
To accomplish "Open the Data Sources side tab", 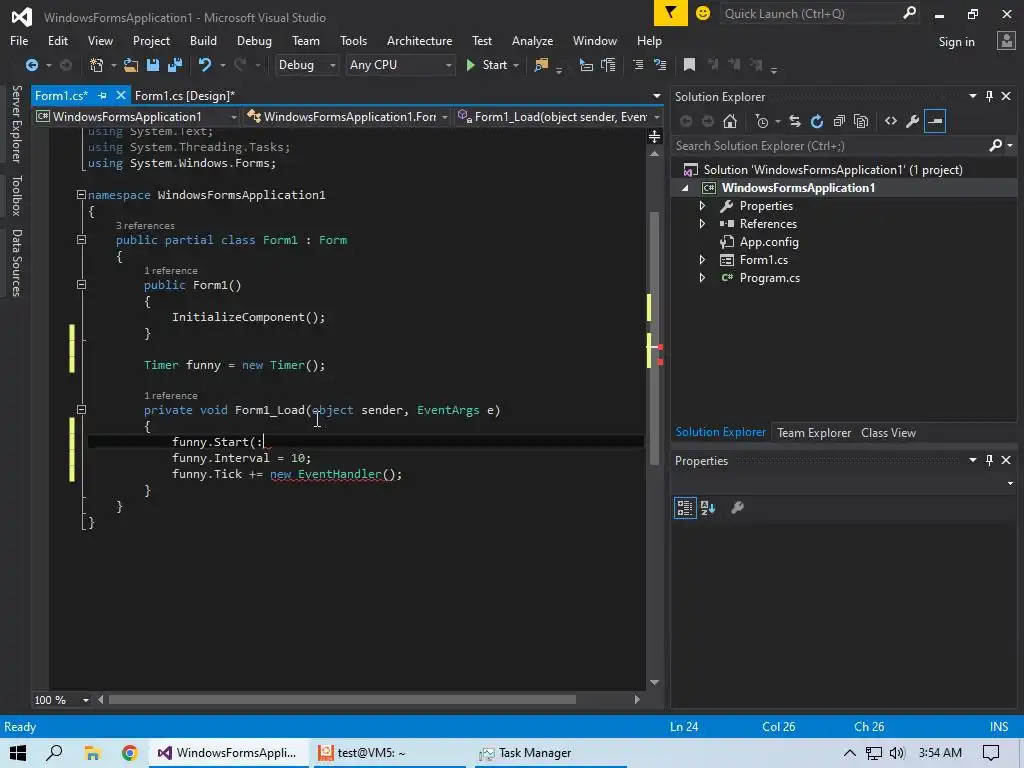I will click(x=16, y=263).
